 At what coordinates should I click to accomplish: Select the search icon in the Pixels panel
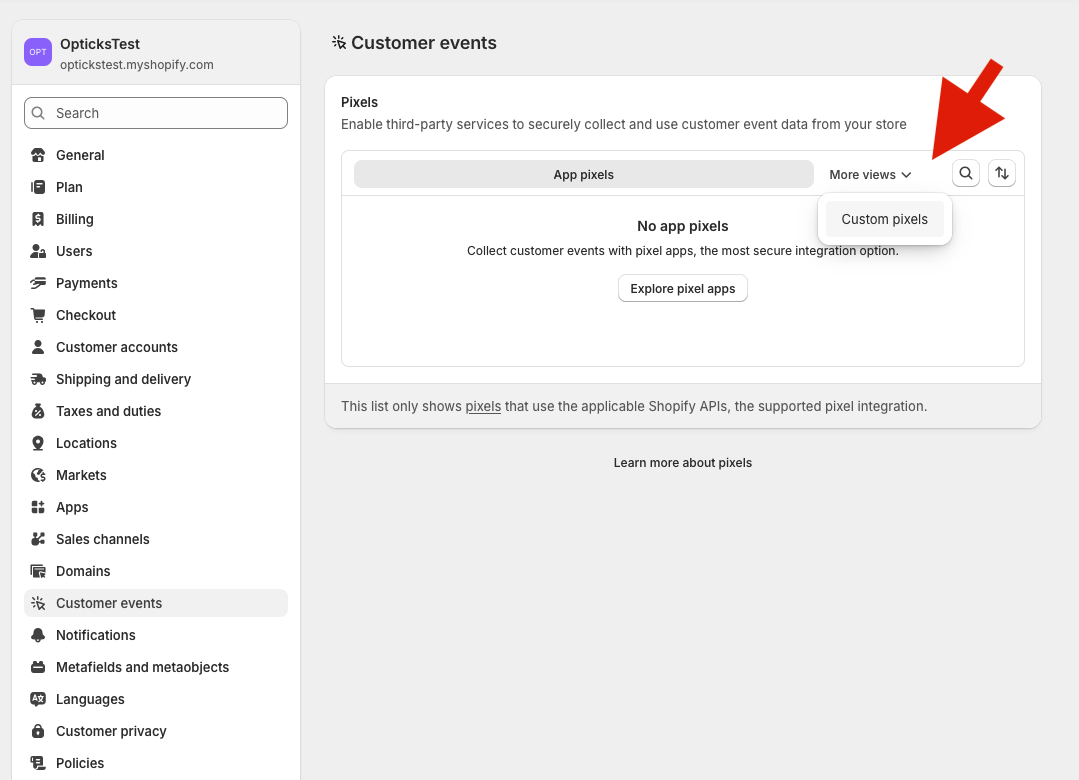pyautogui.click(x=965, y=173)
